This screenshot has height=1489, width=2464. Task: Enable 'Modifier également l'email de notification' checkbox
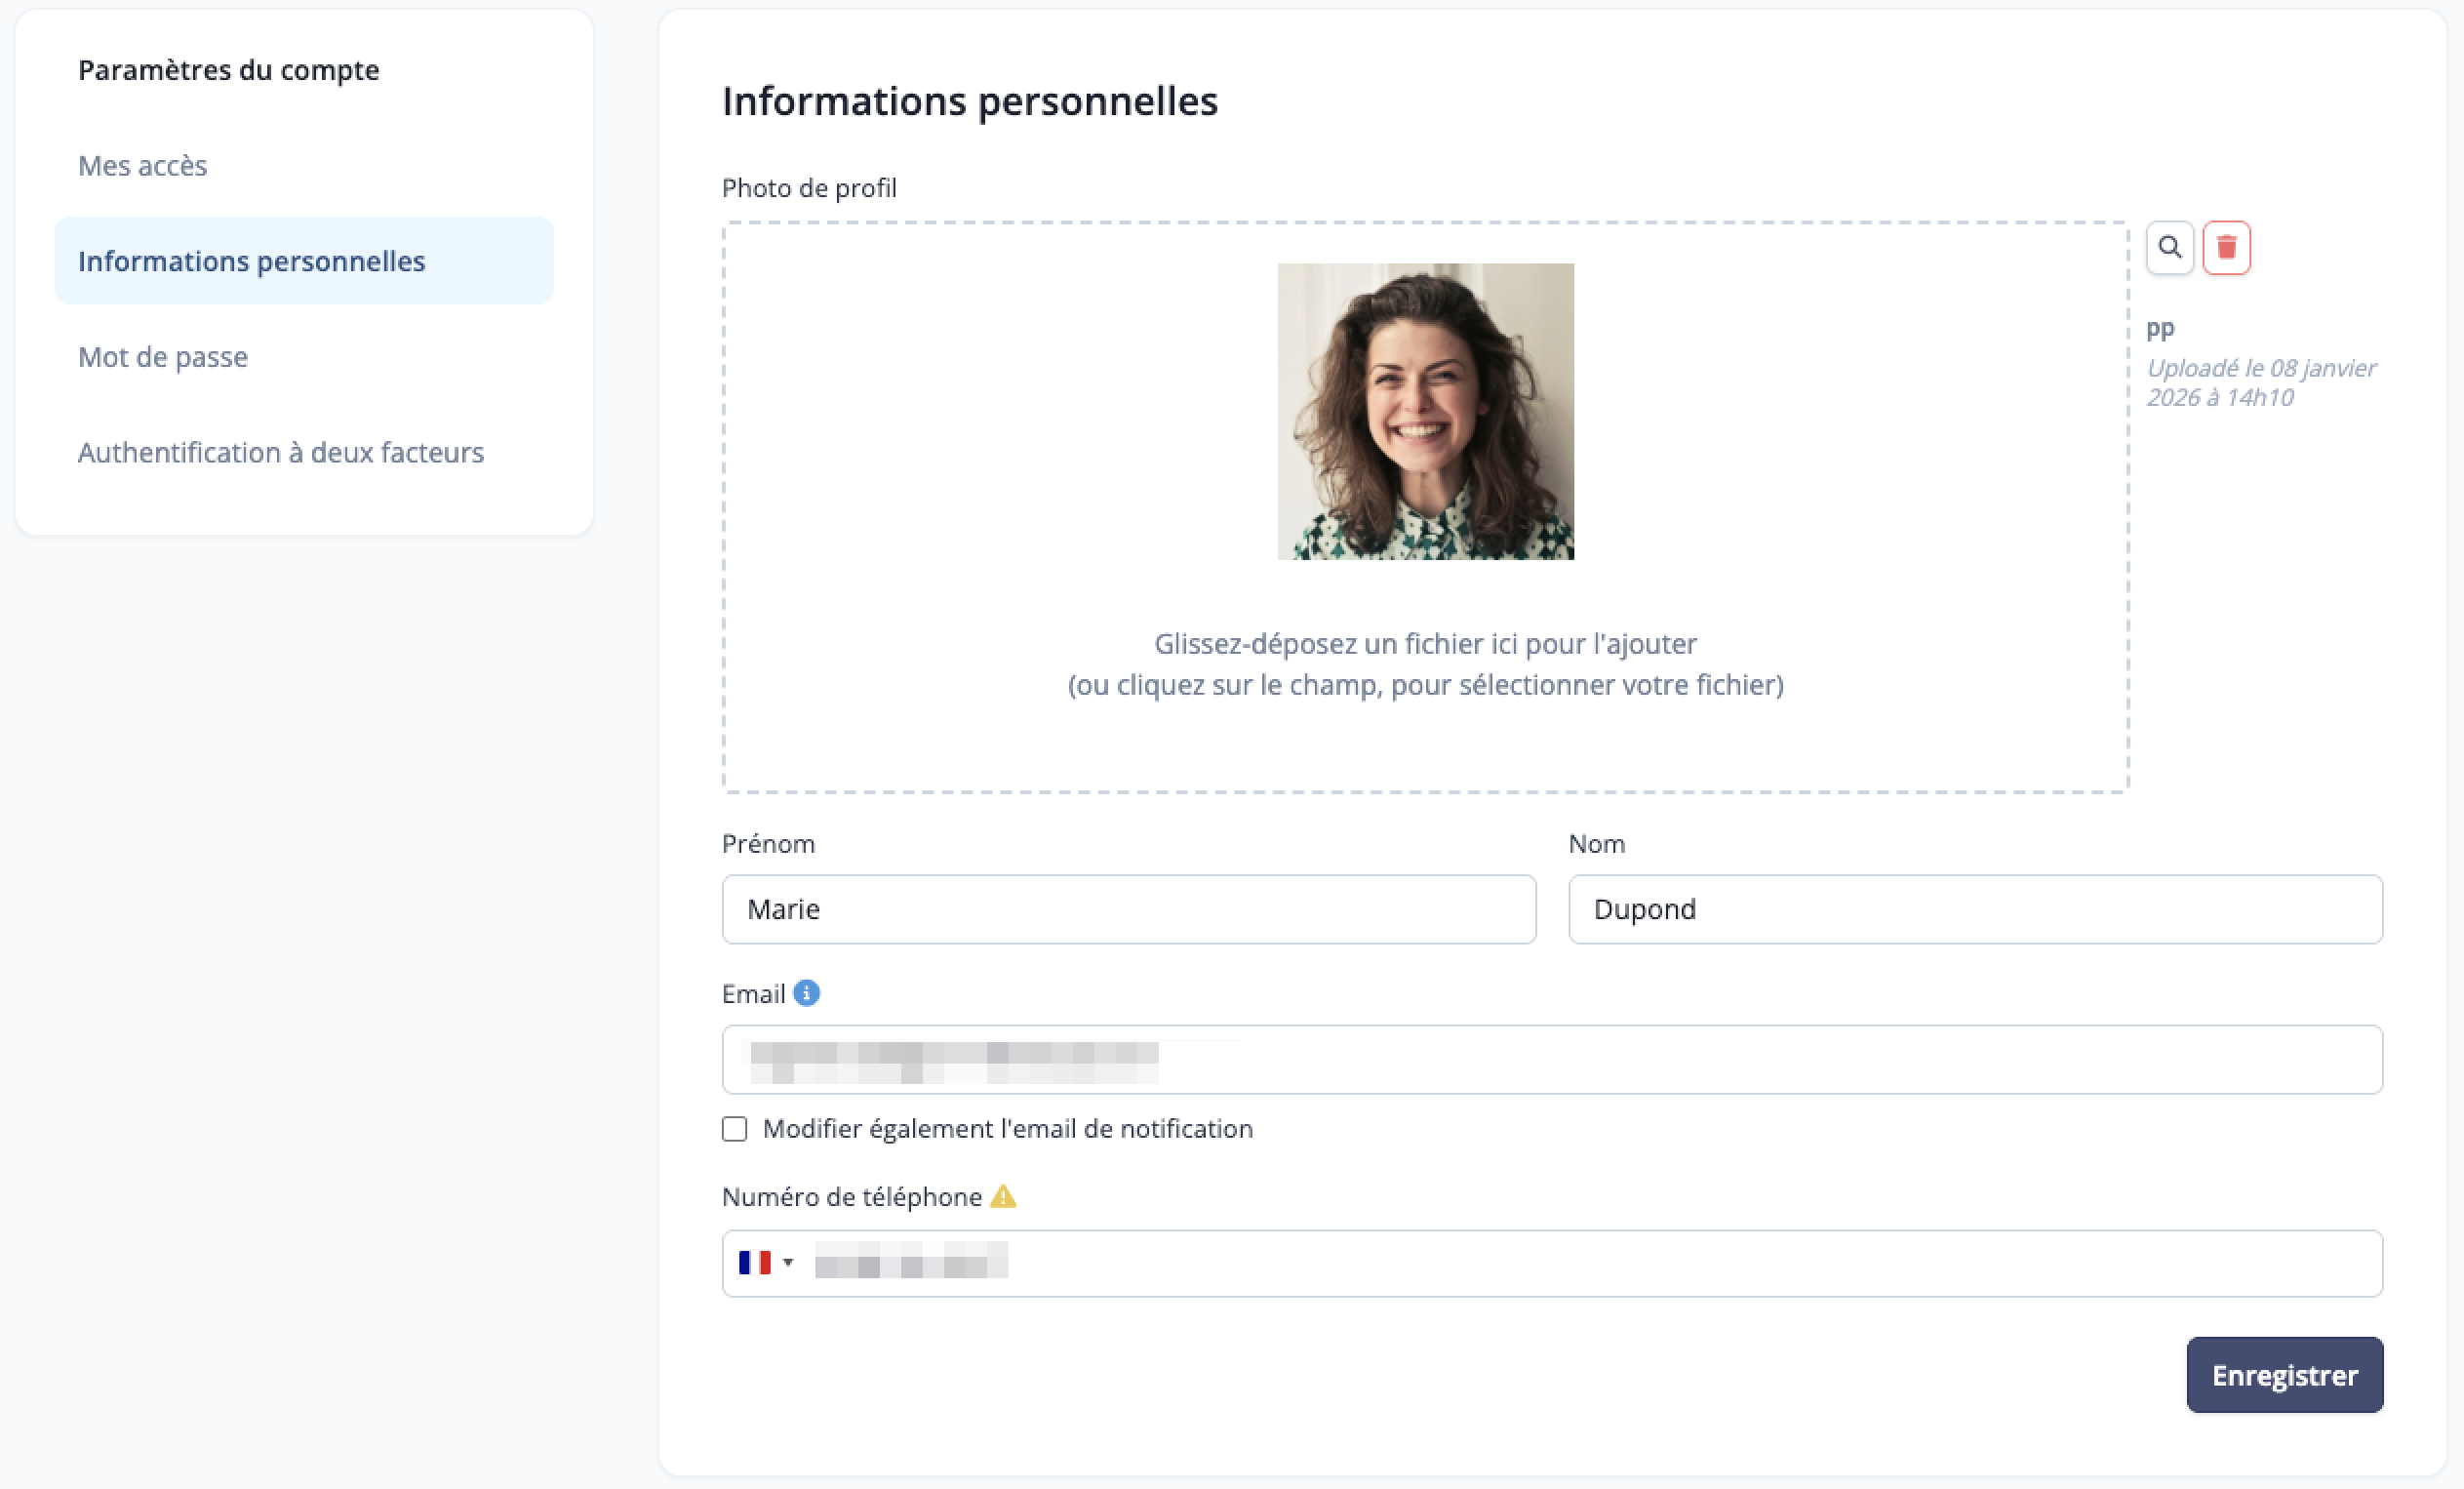coord(735,1129)
